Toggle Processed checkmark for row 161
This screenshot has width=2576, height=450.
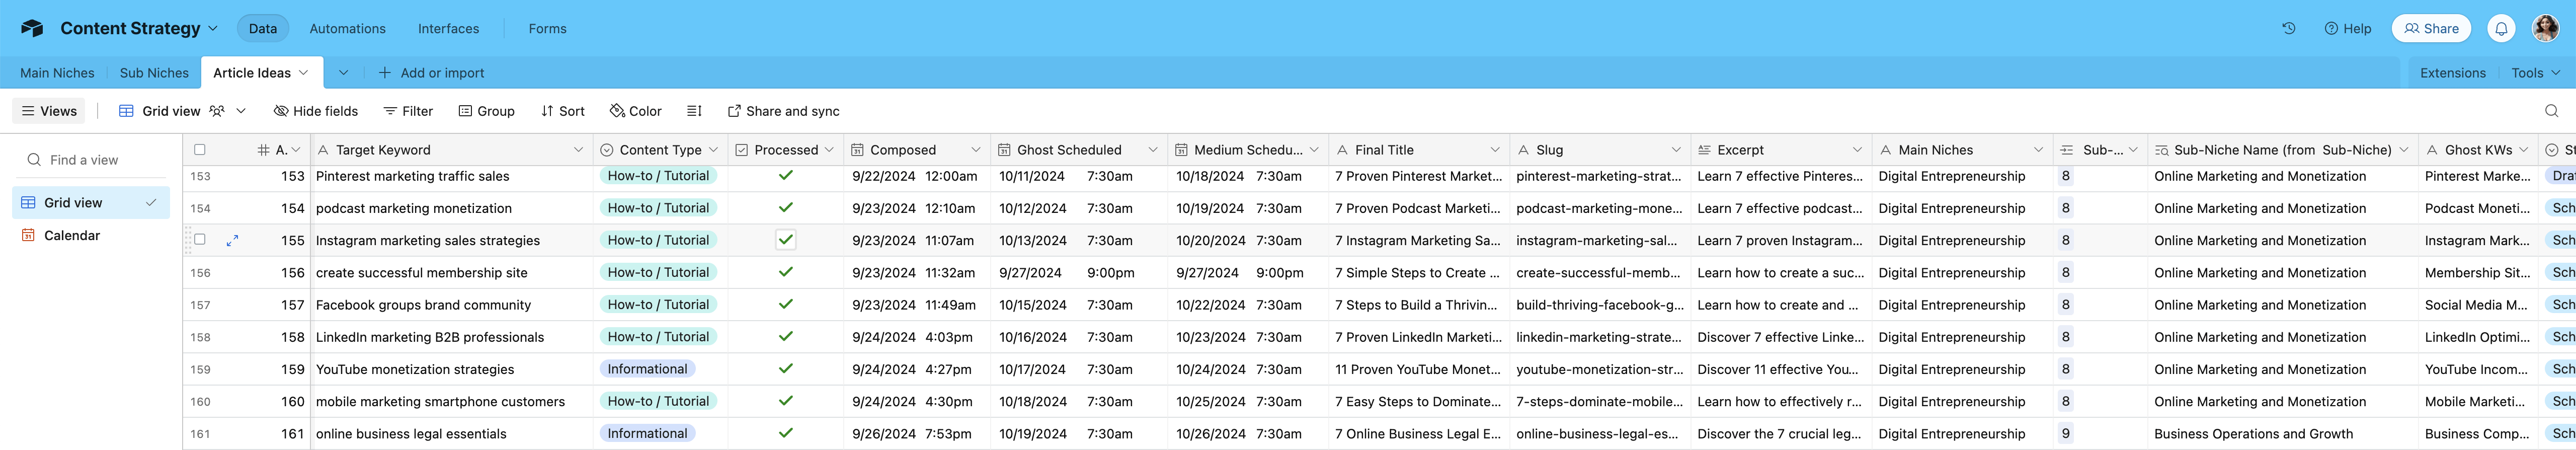pos(786,434)
